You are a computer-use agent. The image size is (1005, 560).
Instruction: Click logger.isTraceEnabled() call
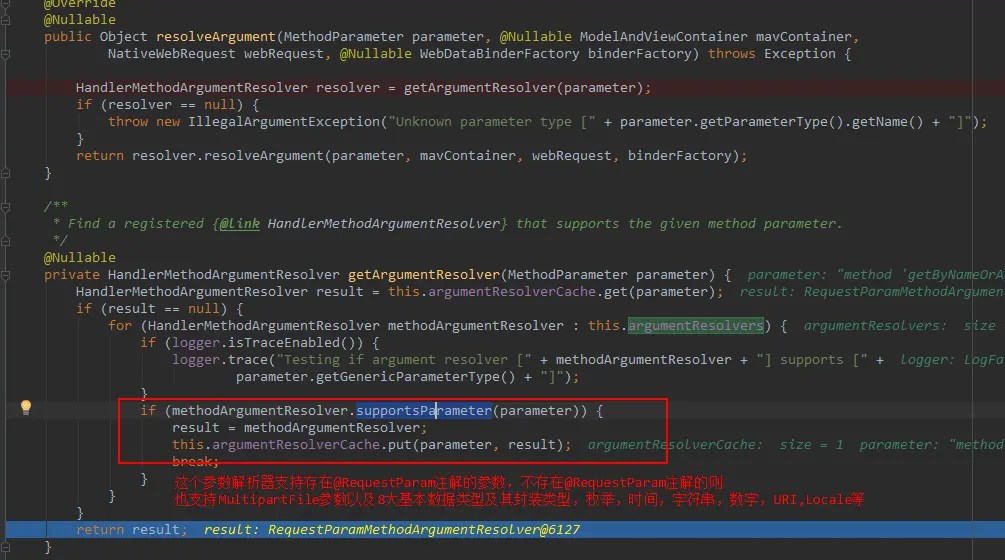click(267, 343)
